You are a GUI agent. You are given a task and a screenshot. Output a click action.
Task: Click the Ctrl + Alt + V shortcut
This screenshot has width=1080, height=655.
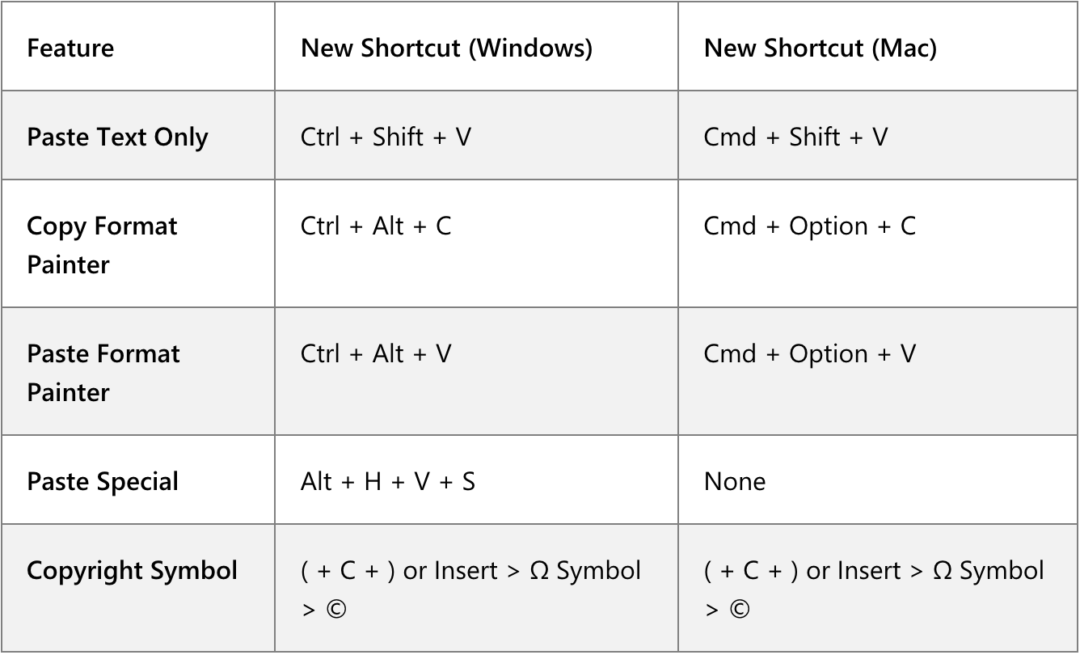point(375,354)
